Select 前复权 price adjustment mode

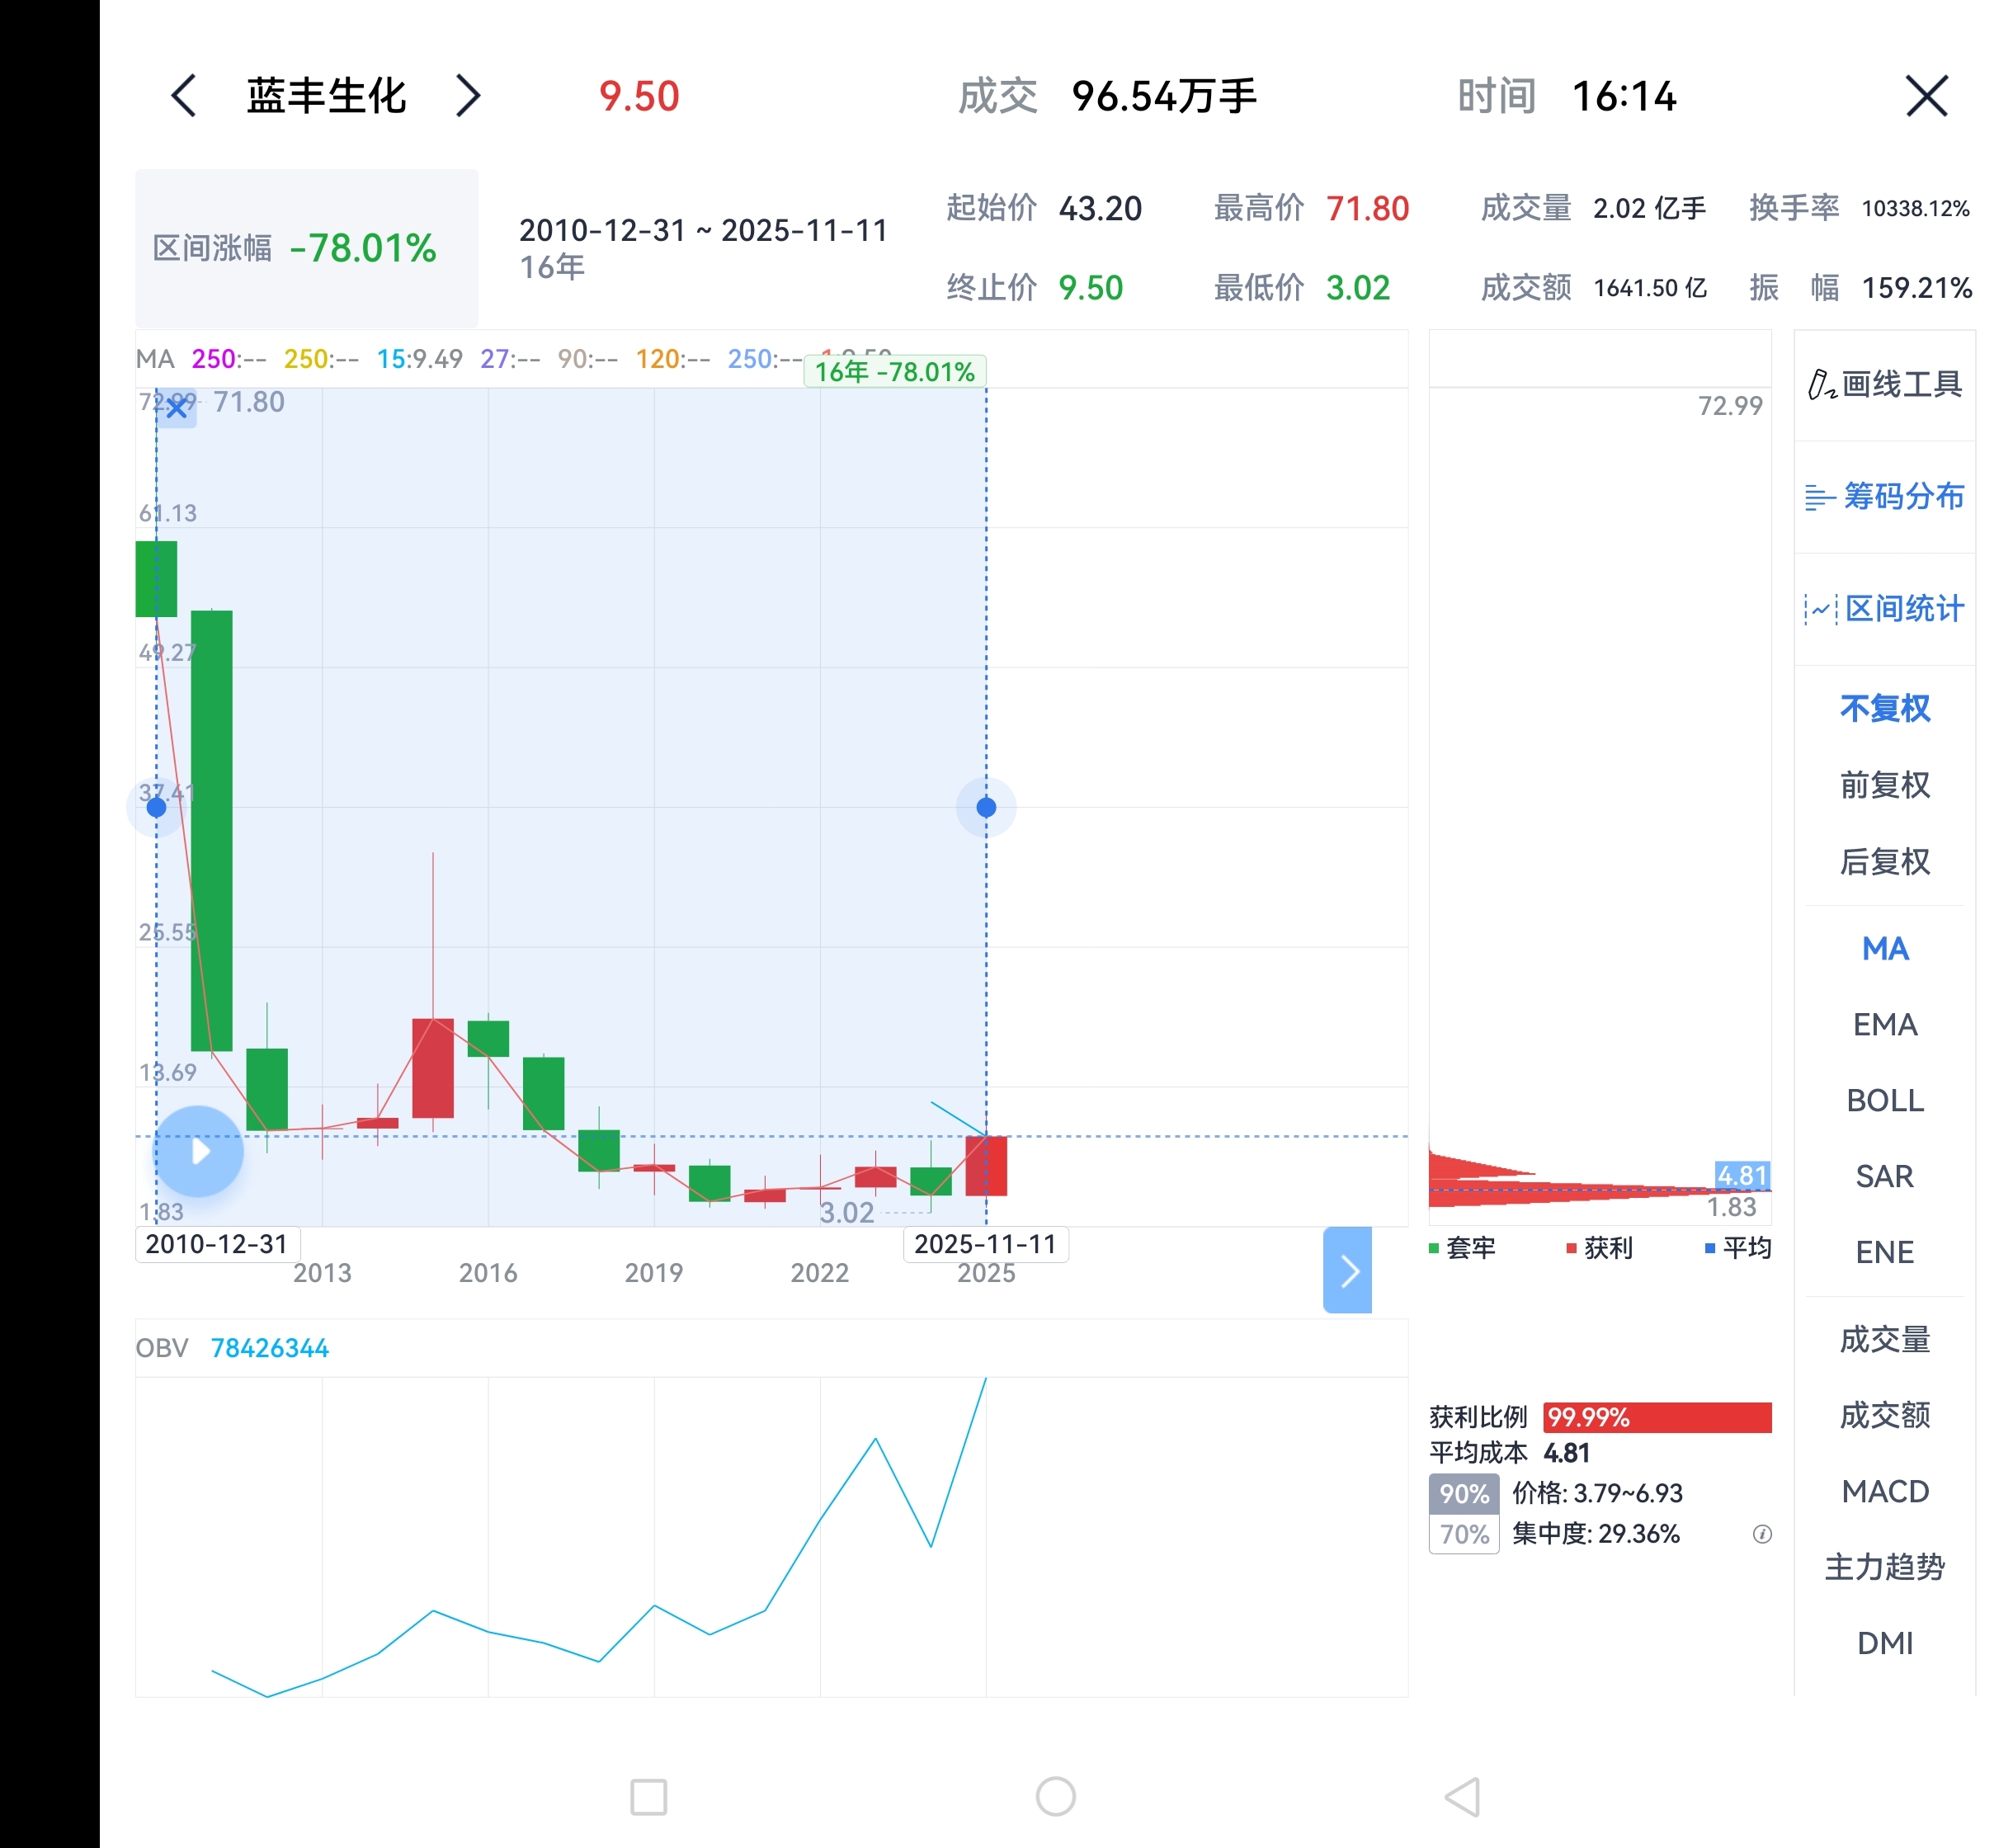click(x=1884, y=785)
